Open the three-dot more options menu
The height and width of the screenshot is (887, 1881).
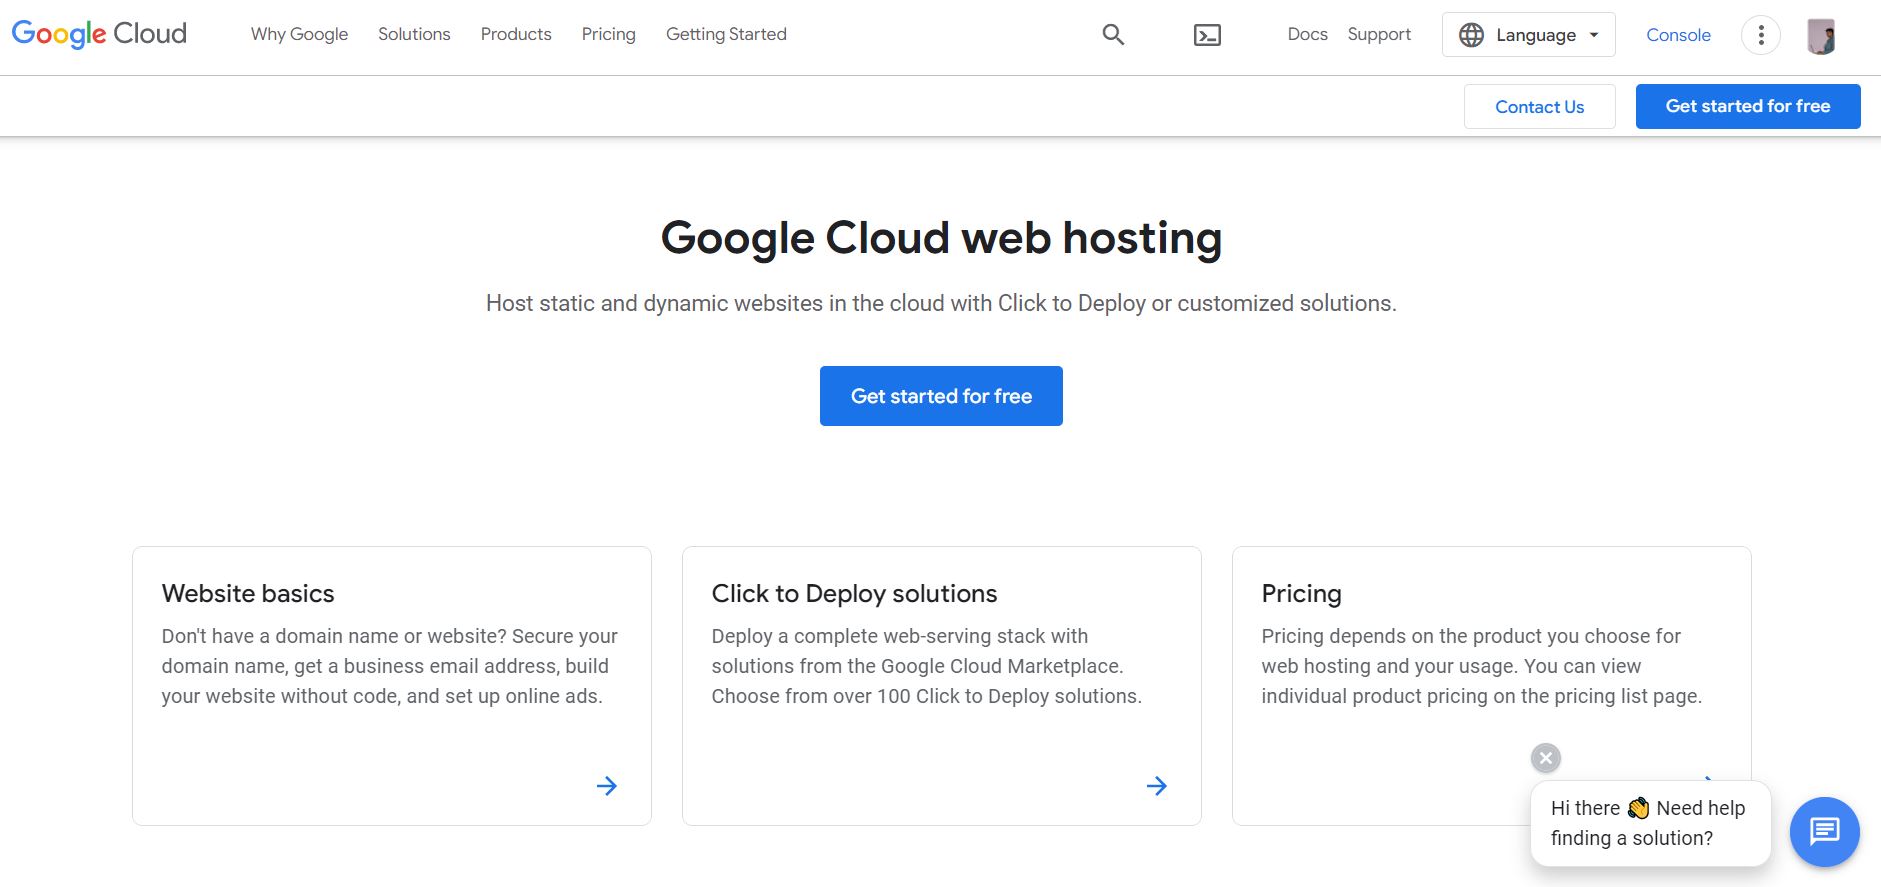(x=1761, y=35)
